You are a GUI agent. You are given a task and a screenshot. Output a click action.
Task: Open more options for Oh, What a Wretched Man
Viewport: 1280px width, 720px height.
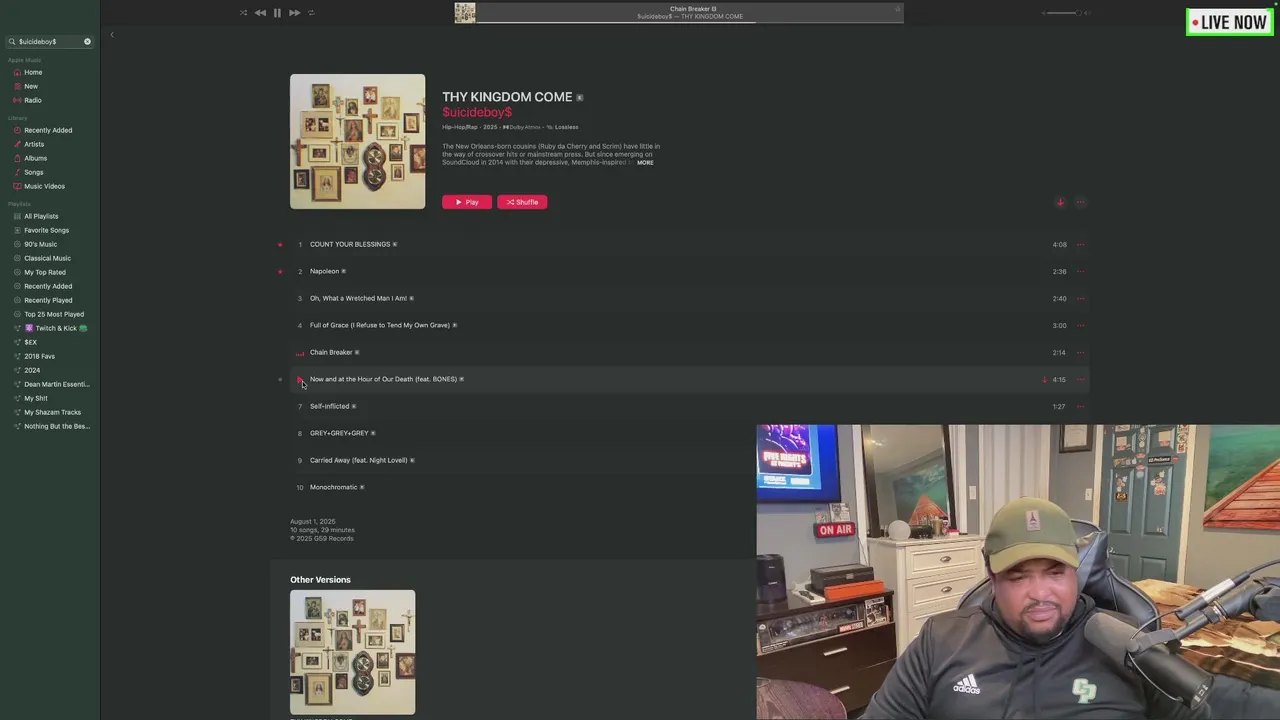pos(1080,298)
